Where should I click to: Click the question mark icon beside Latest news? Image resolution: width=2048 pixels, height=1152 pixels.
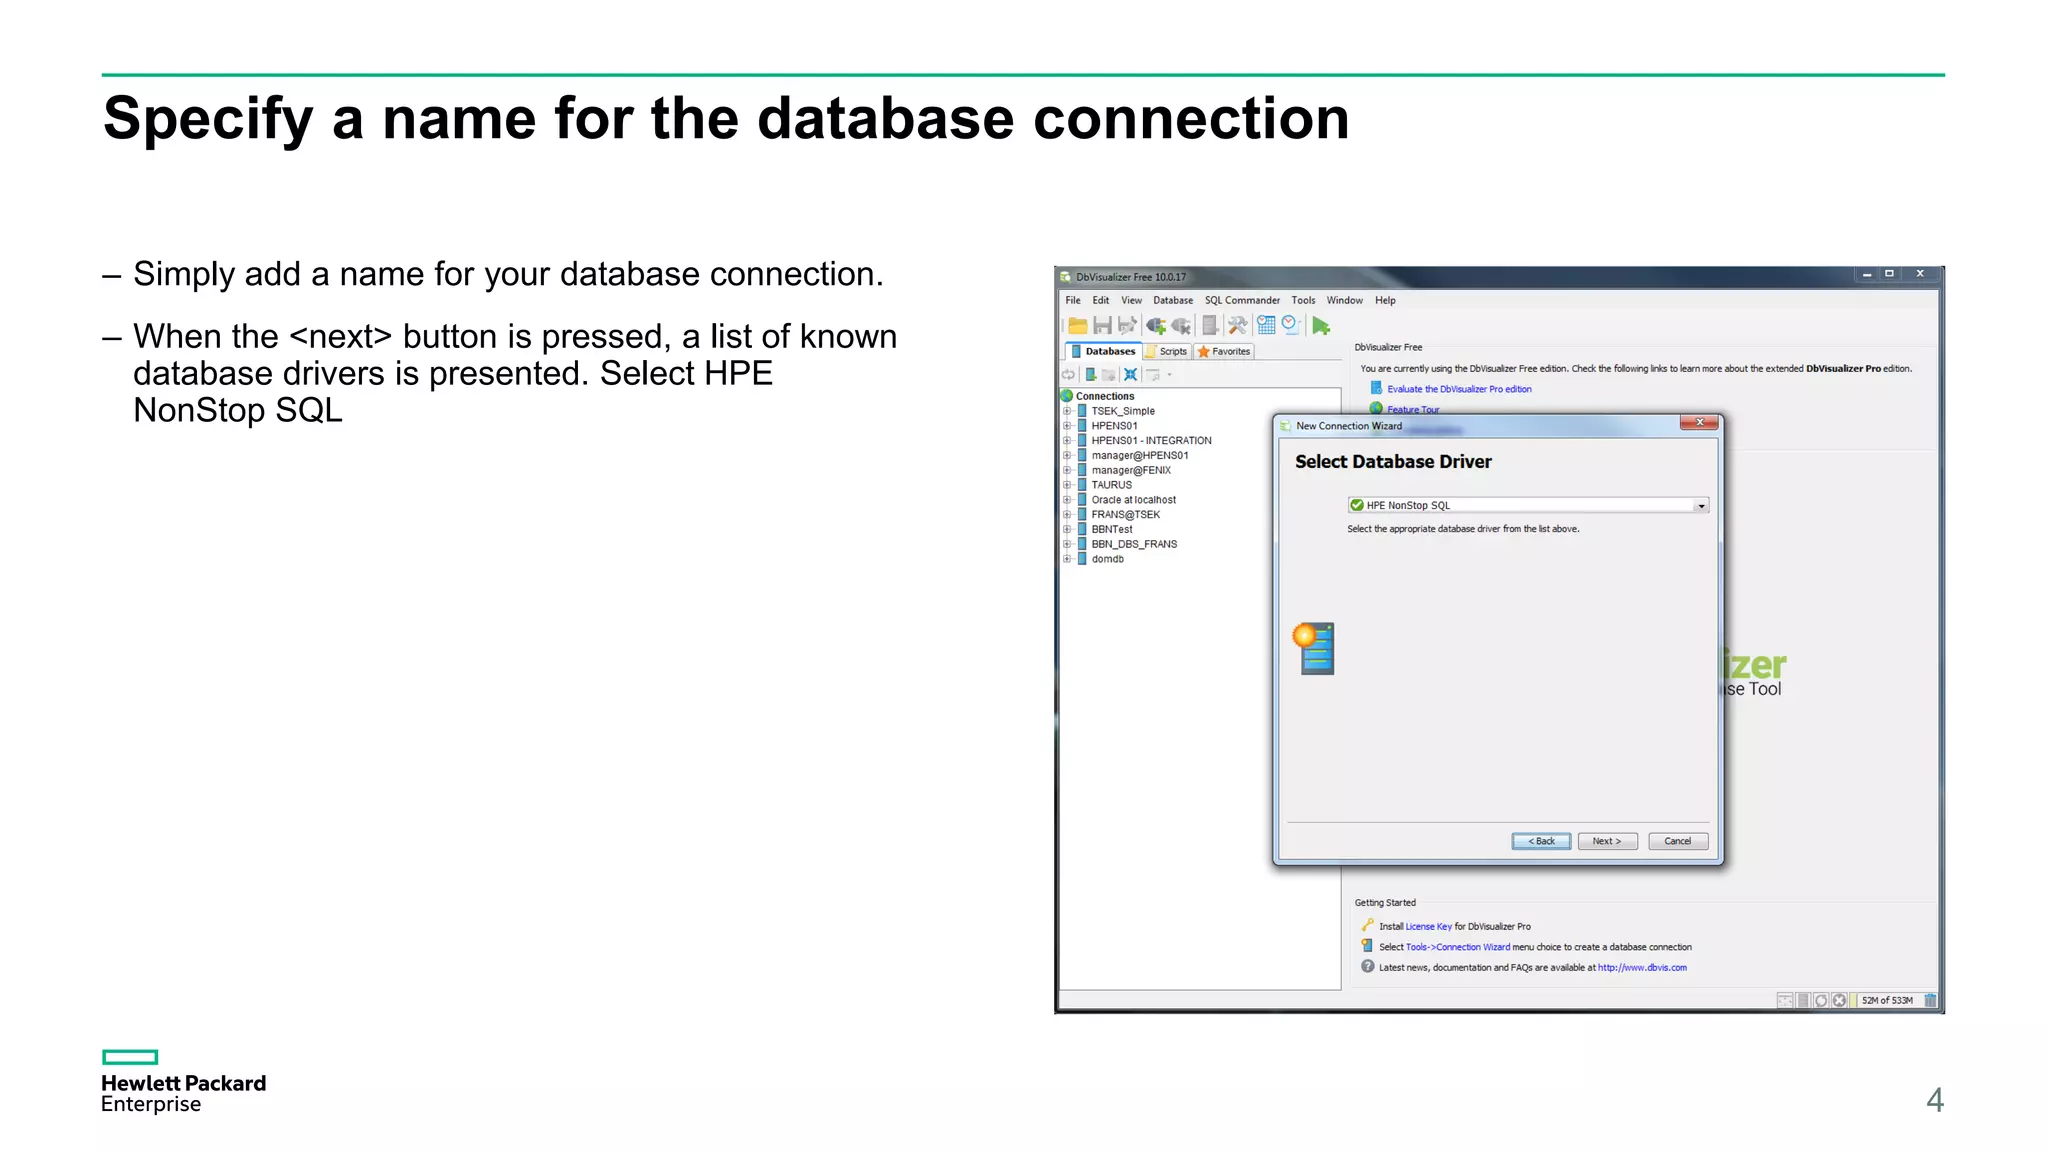coord(1367,966)
